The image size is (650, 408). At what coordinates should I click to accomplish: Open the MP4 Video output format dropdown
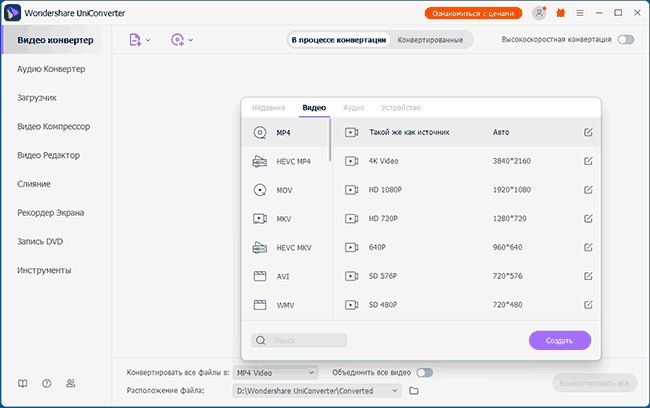(x=275, y=373)
